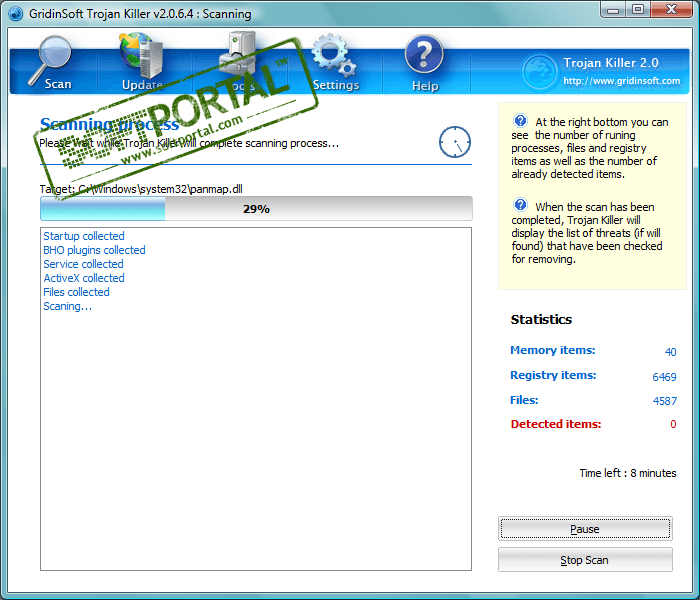
Task: Select the 'Service collected' log line
Action: pyautogui.click(x=83, y=264)
